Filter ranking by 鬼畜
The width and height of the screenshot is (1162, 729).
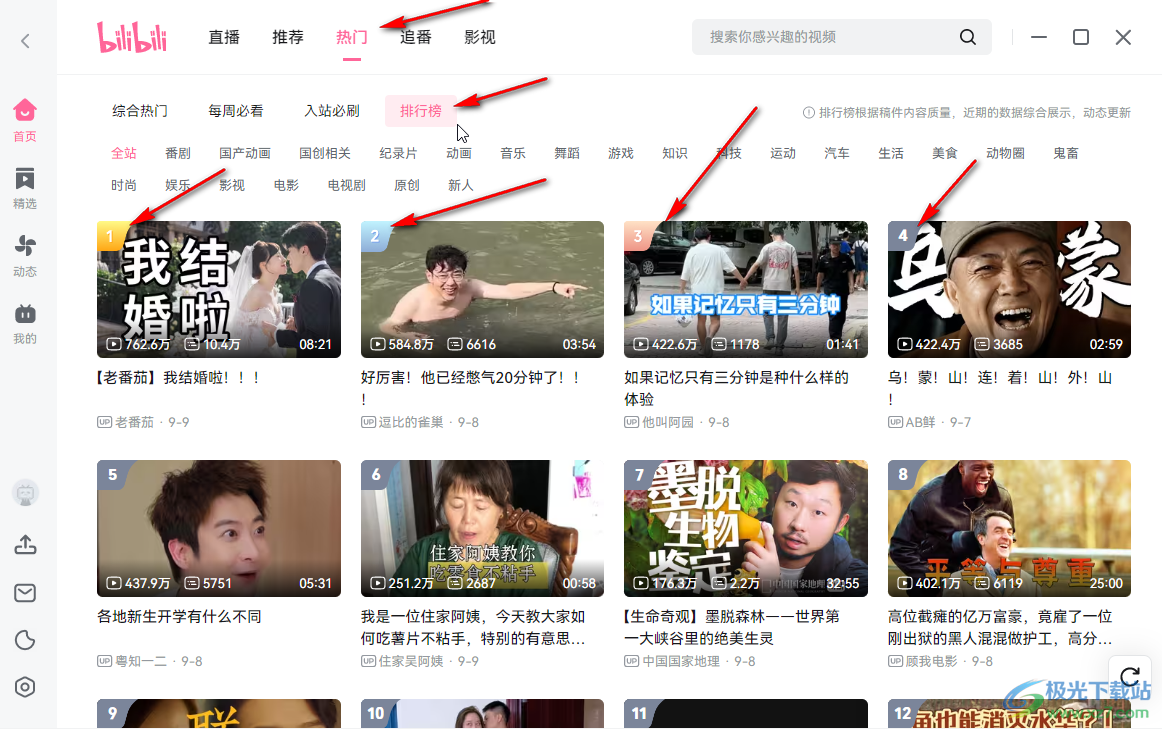pyautogui.click(x=1066, y=153)
